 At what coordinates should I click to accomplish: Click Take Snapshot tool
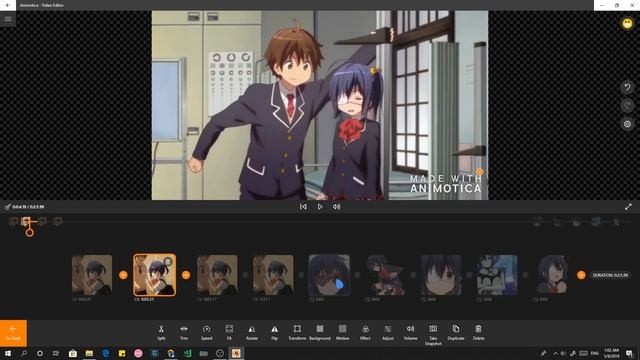point(433,335)
